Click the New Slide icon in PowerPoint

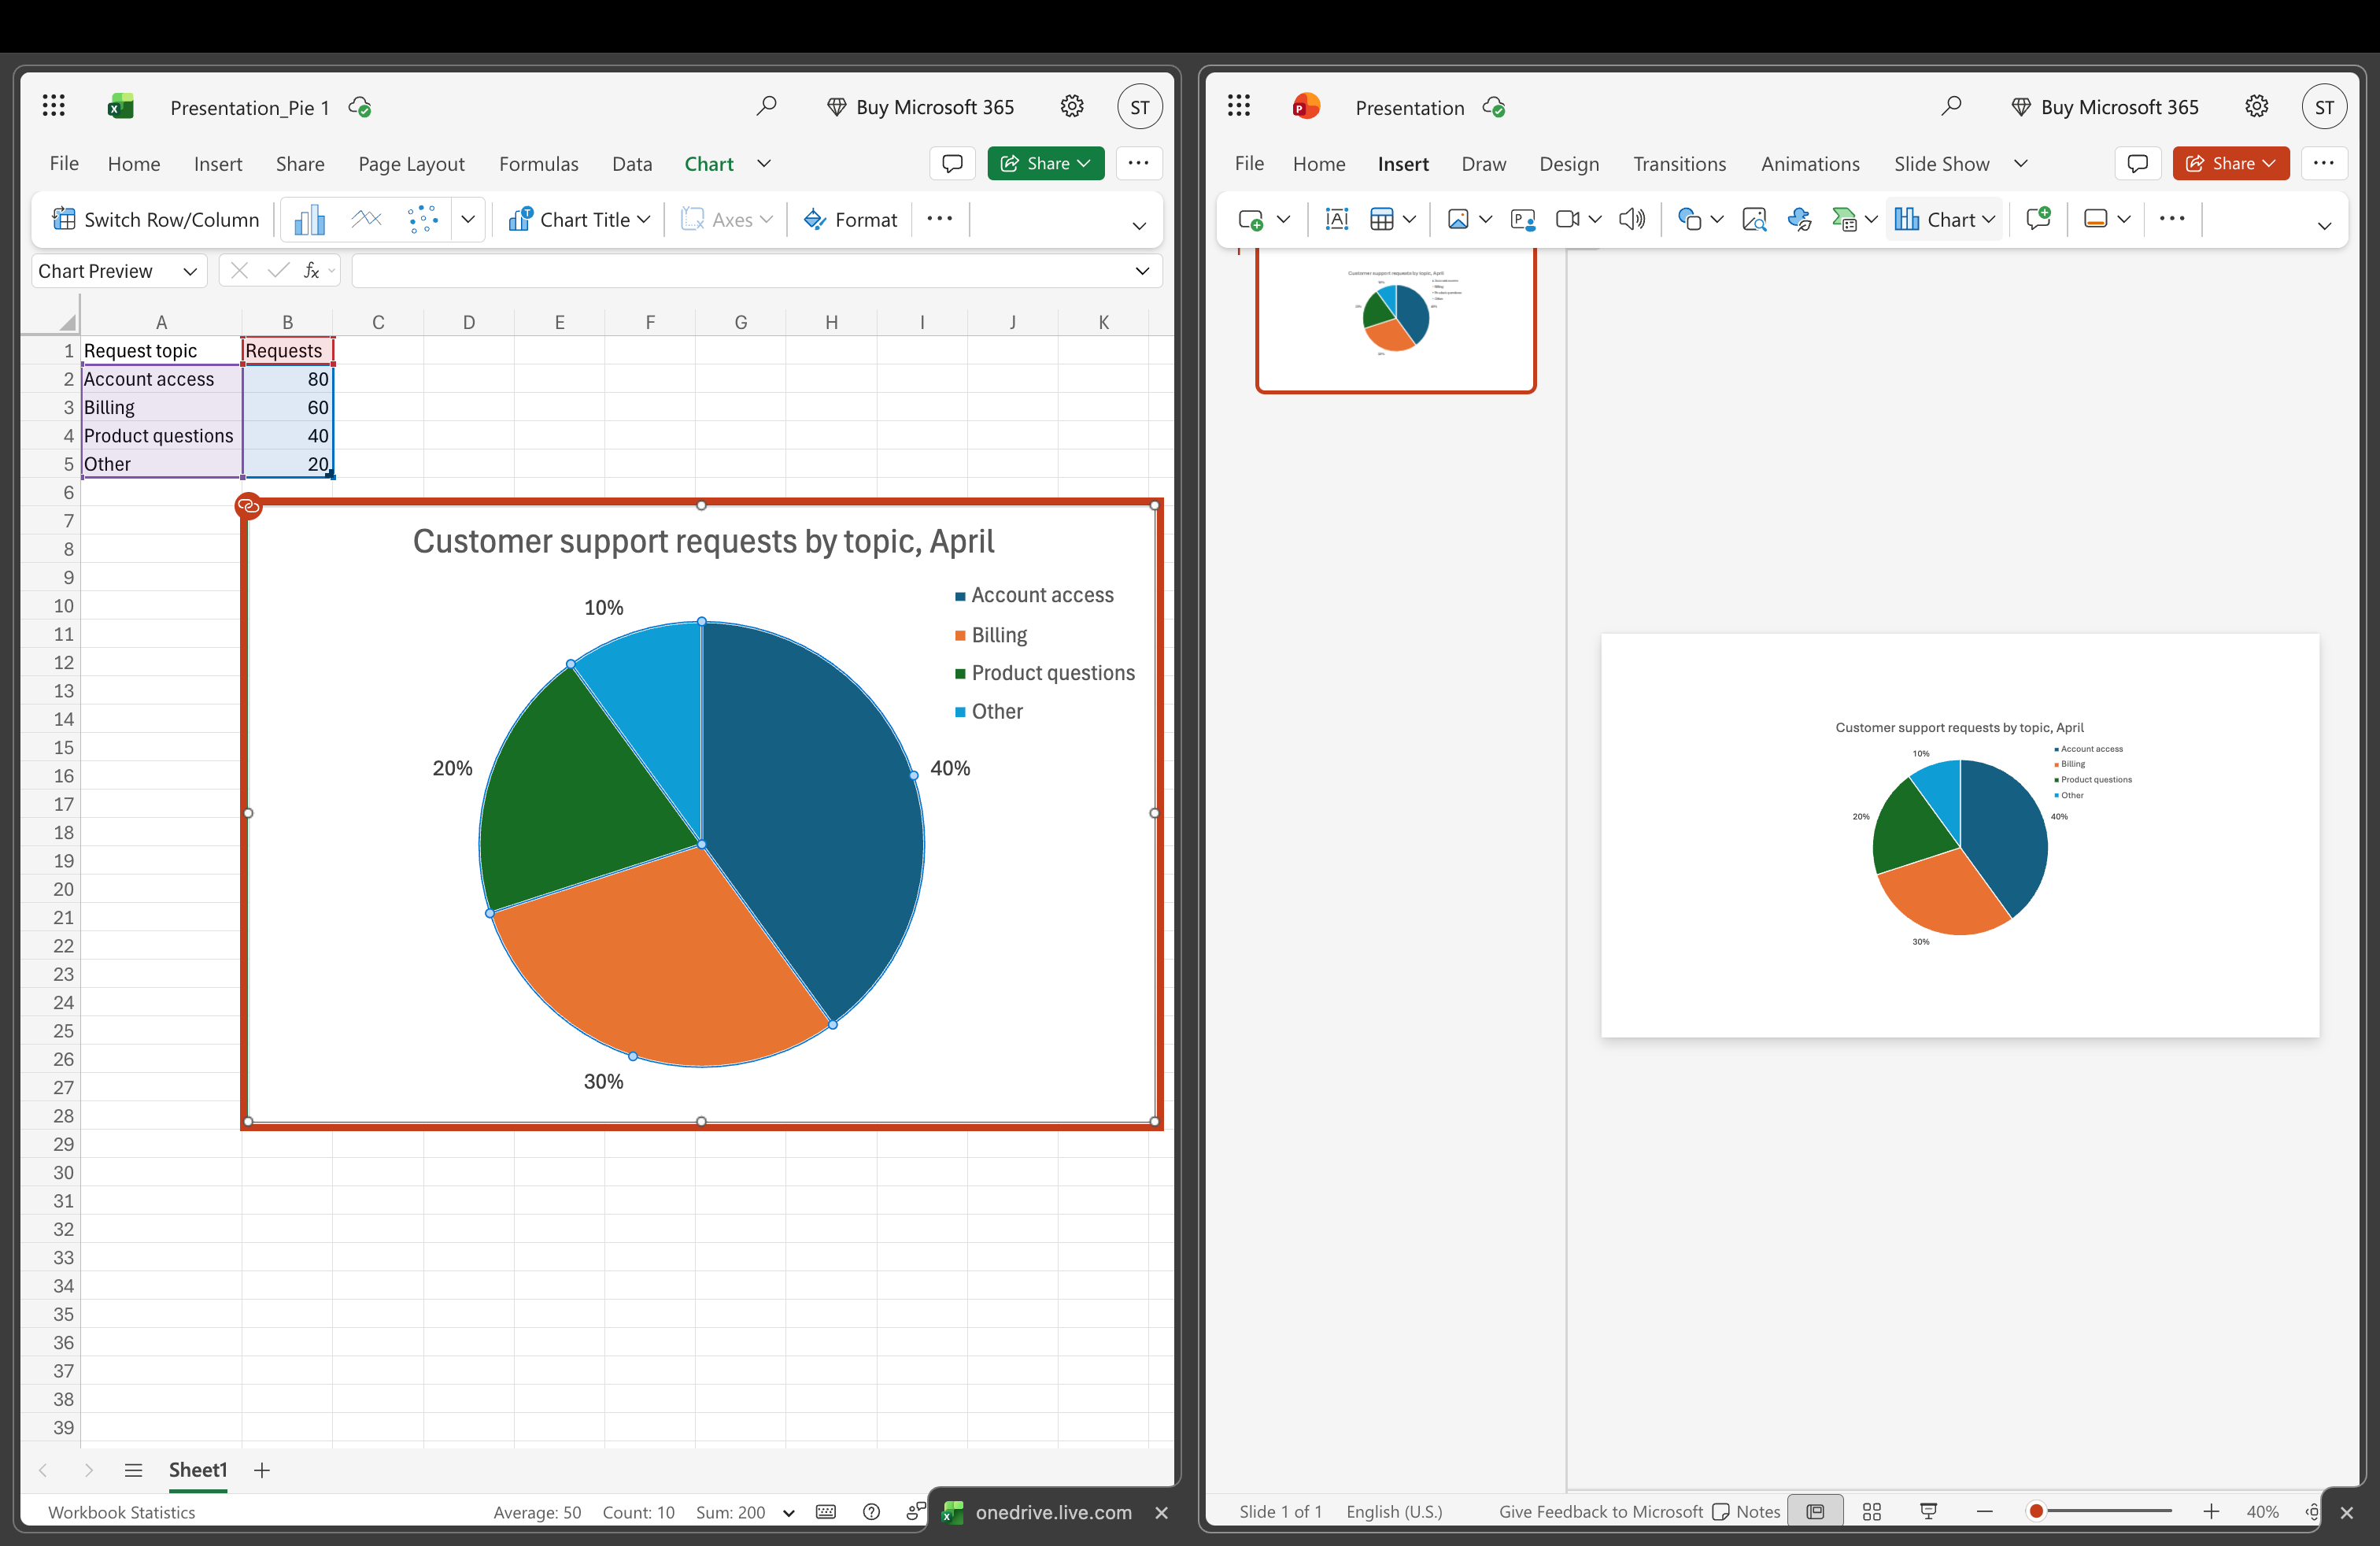(1251, 219)
